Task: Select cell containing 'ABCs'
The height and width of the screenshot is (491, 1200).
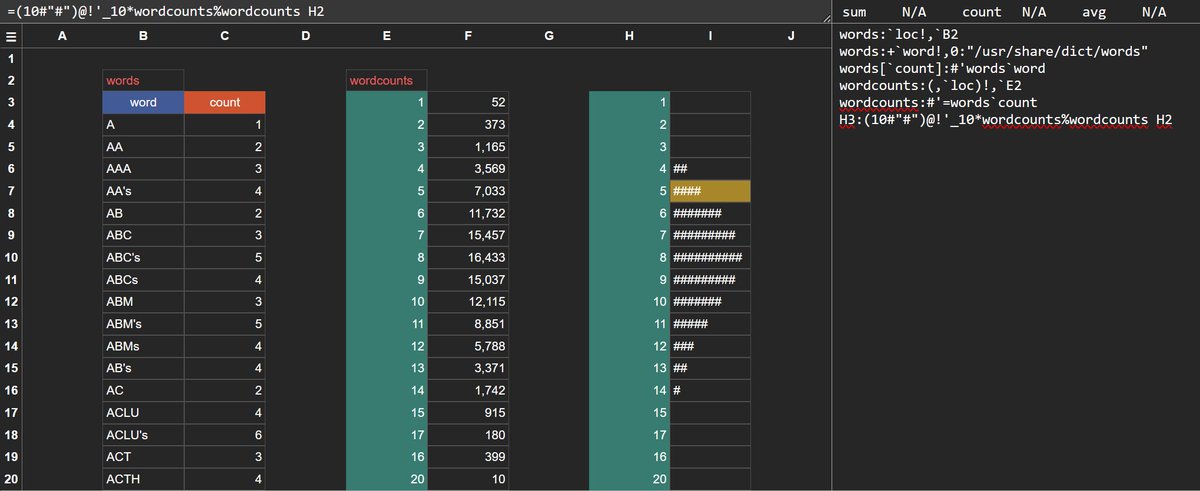Action: click(143, 278)
